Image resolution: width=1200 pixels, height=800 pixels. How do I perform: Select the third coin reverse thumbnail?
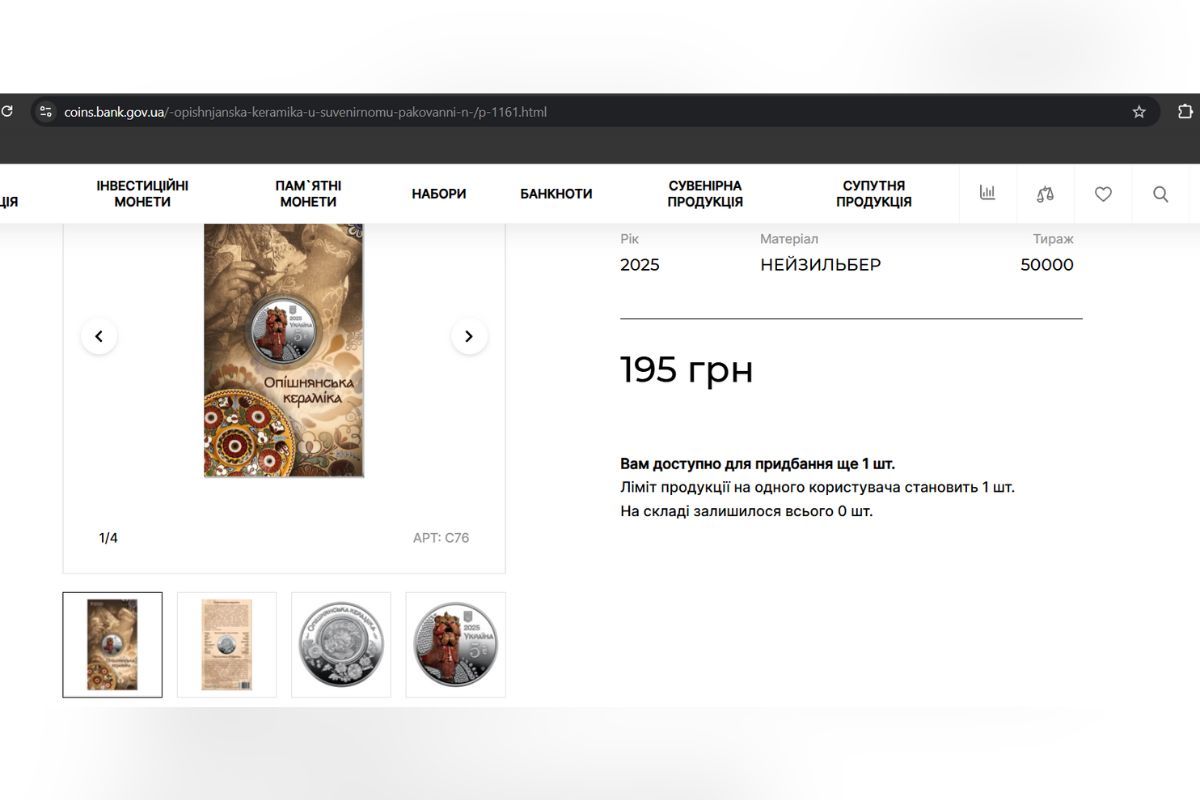coord(341,645)
